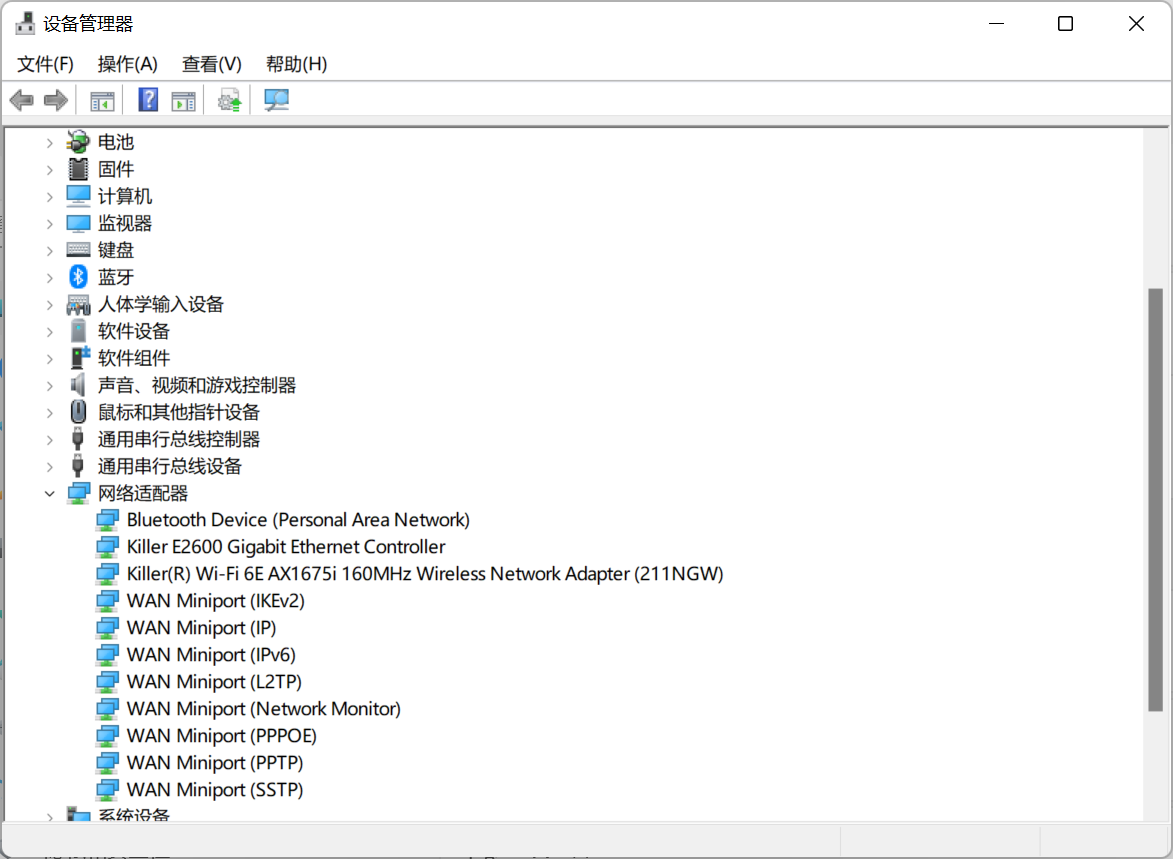Screen dimensions: 1173x859
Task: Select WAN Miniport (Network Monitor)
Action: (x=263, y=709)
